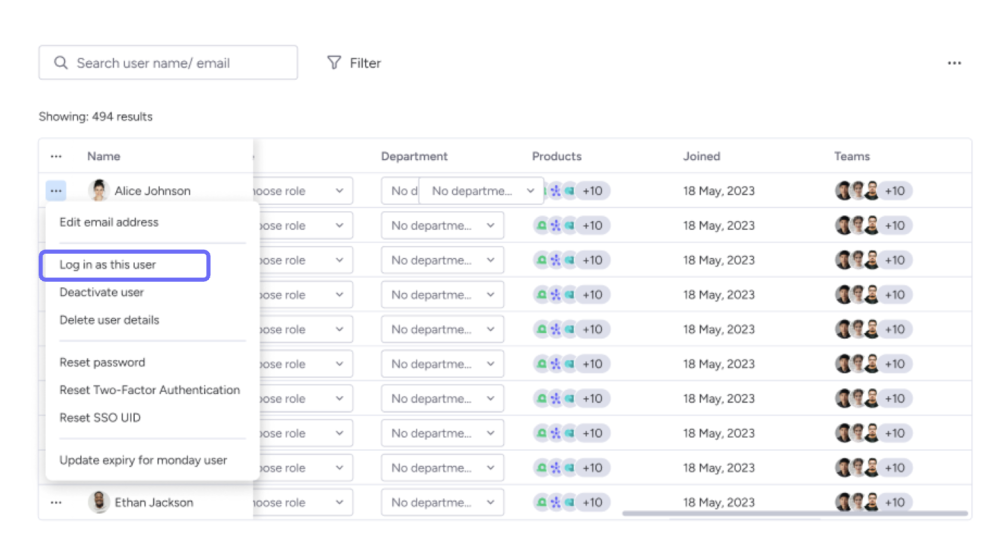The height and width of the screenshot is (548, 1000).
Task: Choose Deactivate user from menu
Action: click(x=101, y=293)
